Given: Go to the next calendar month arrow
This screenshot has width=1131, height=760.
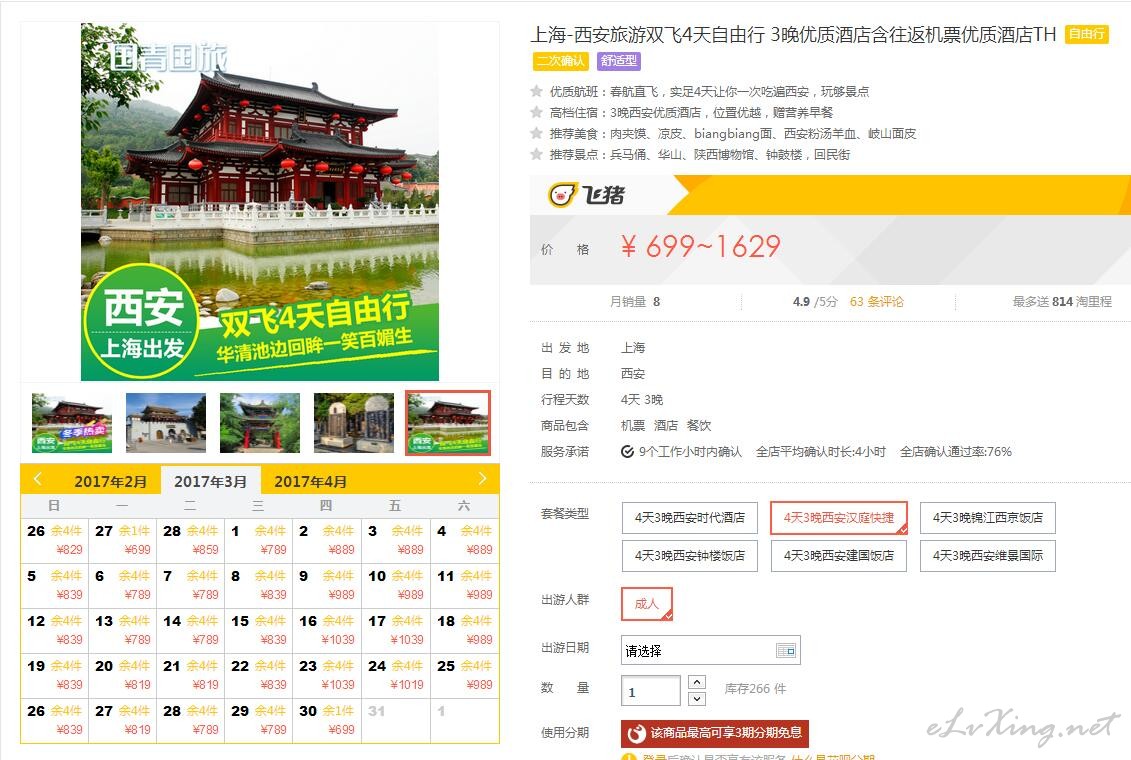Looking at the screenshot, I should point(483,479).
